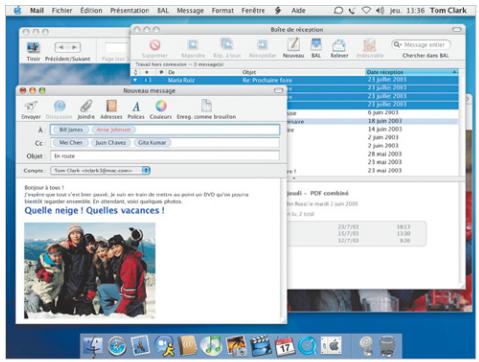This screenshot has width=479, height=362.
Task: Open the Compte account popup menu
Action: [x=100, y=170]
